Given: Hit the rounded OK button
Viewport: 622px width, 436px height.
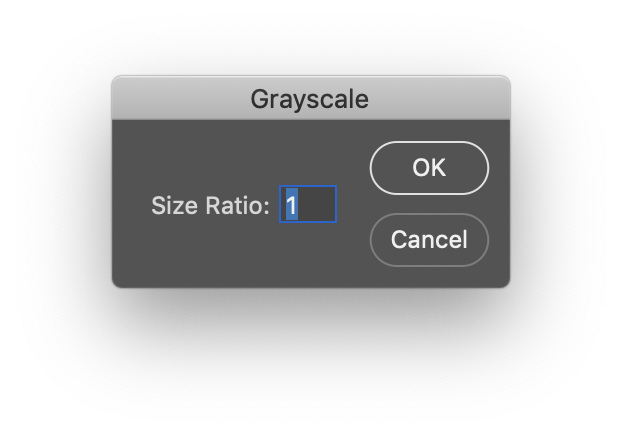Looking at the screenshot, I should click(429, 168).
